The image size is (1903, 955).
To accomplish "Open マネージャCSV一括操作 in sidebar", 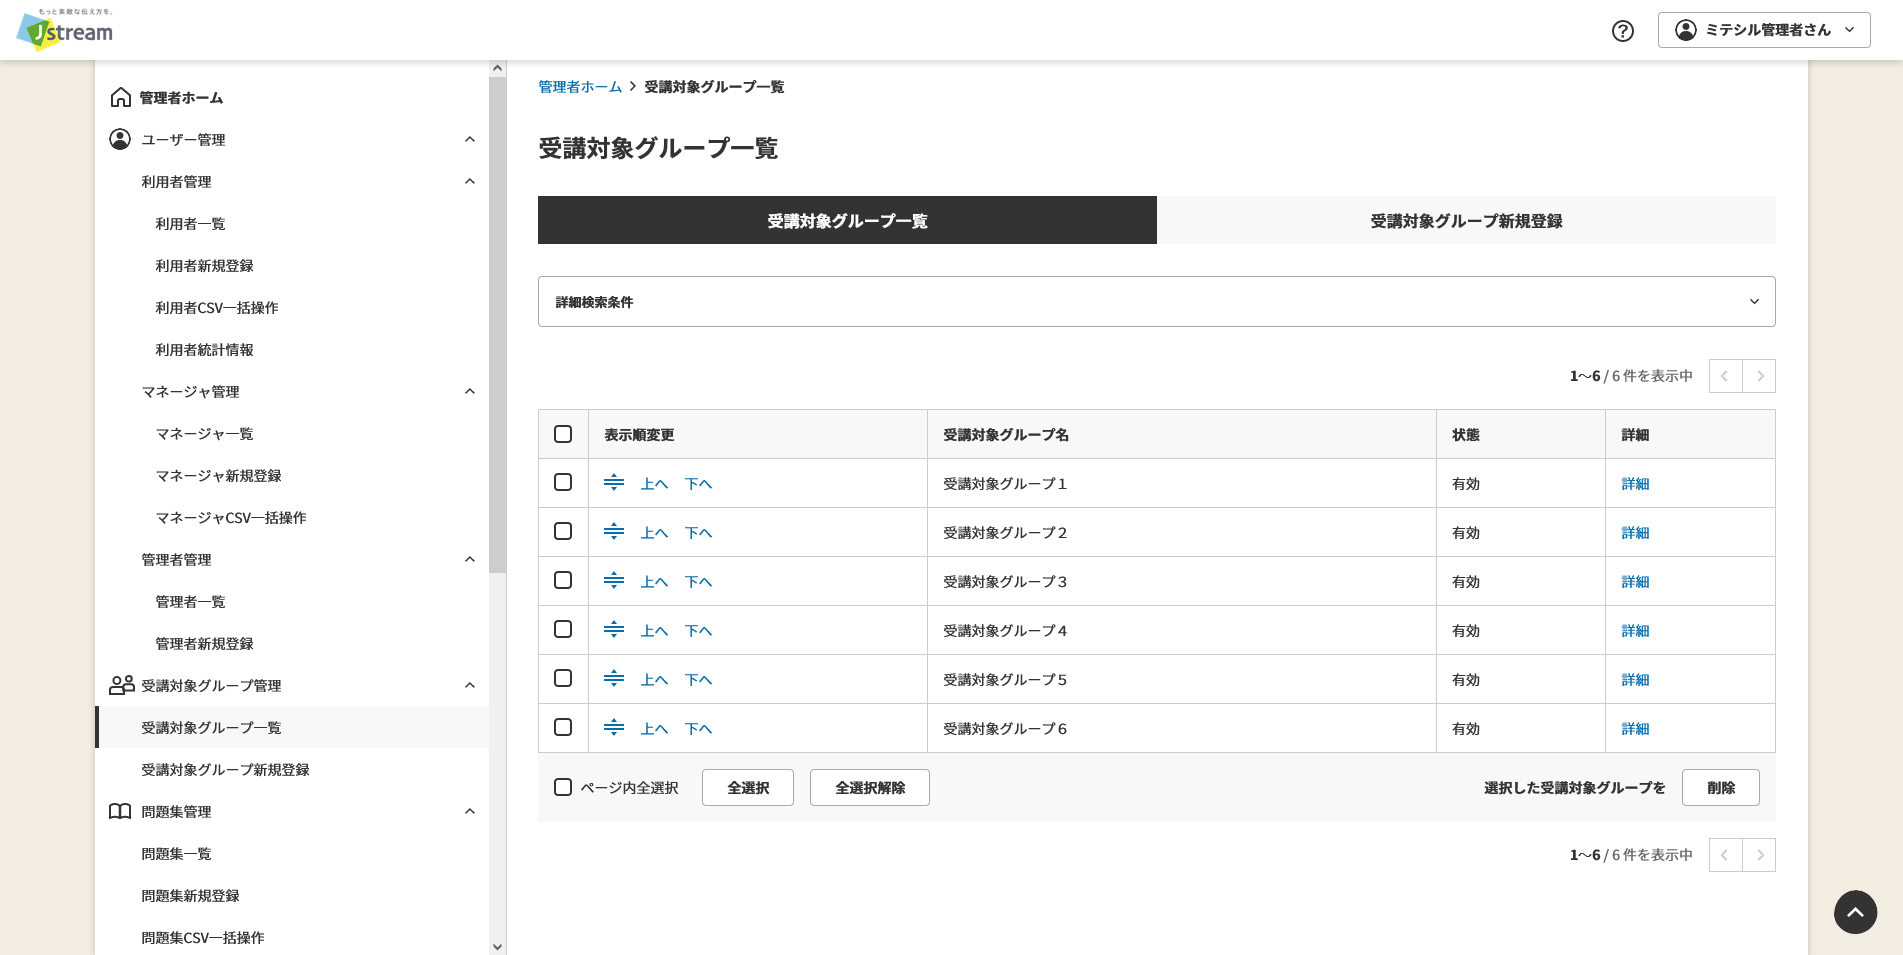I will pos(231,518).
